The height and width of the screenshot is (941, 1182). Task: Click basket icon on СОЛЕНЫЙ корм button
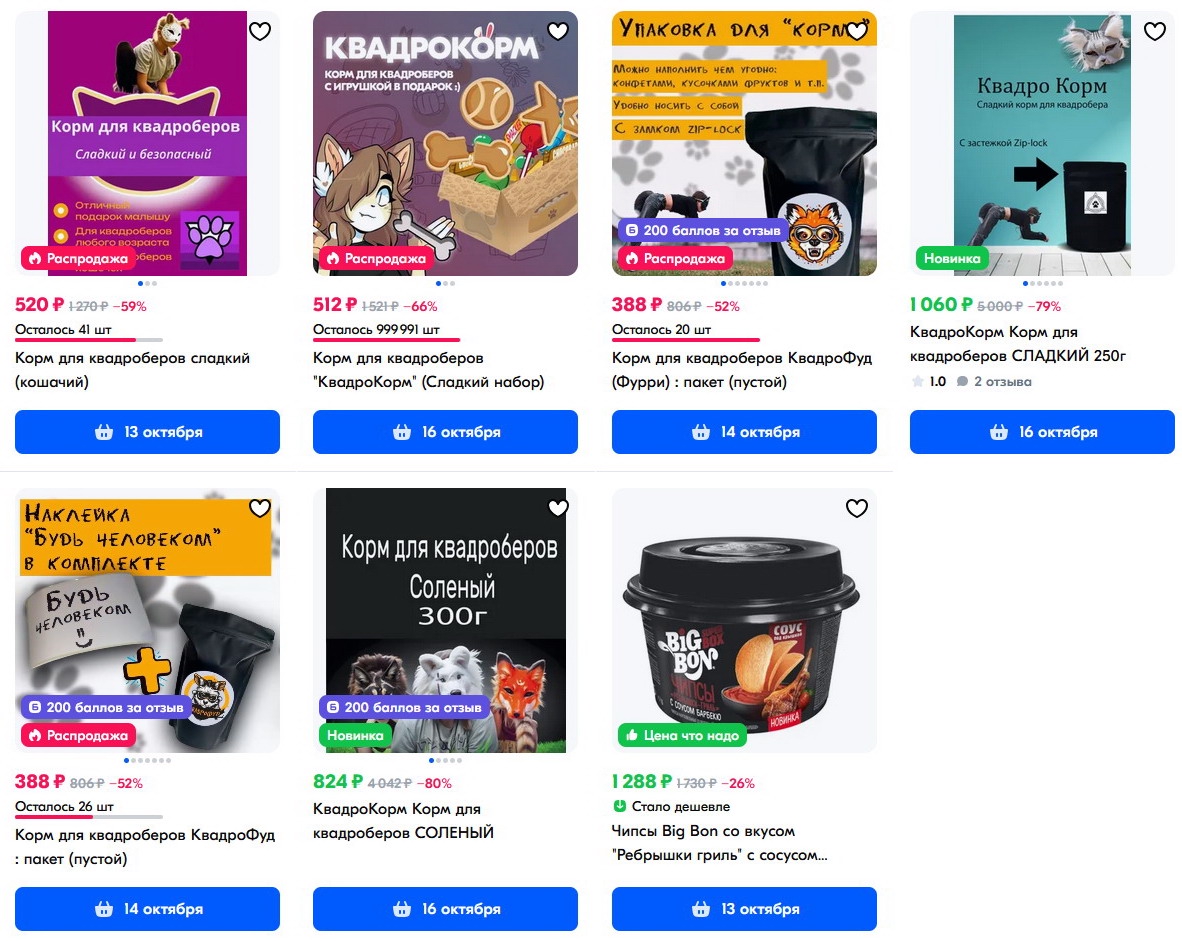coord(402,909)
